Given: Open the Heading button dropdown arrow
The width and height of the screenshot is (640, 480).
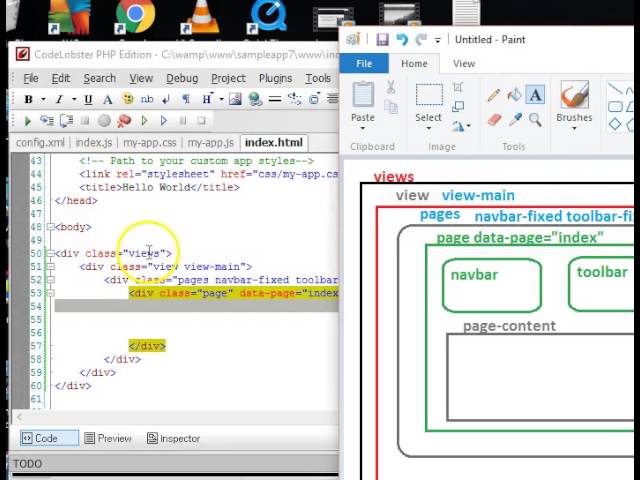Looking at the screenshot, I should pyautogui.click(x=222, y=99).
